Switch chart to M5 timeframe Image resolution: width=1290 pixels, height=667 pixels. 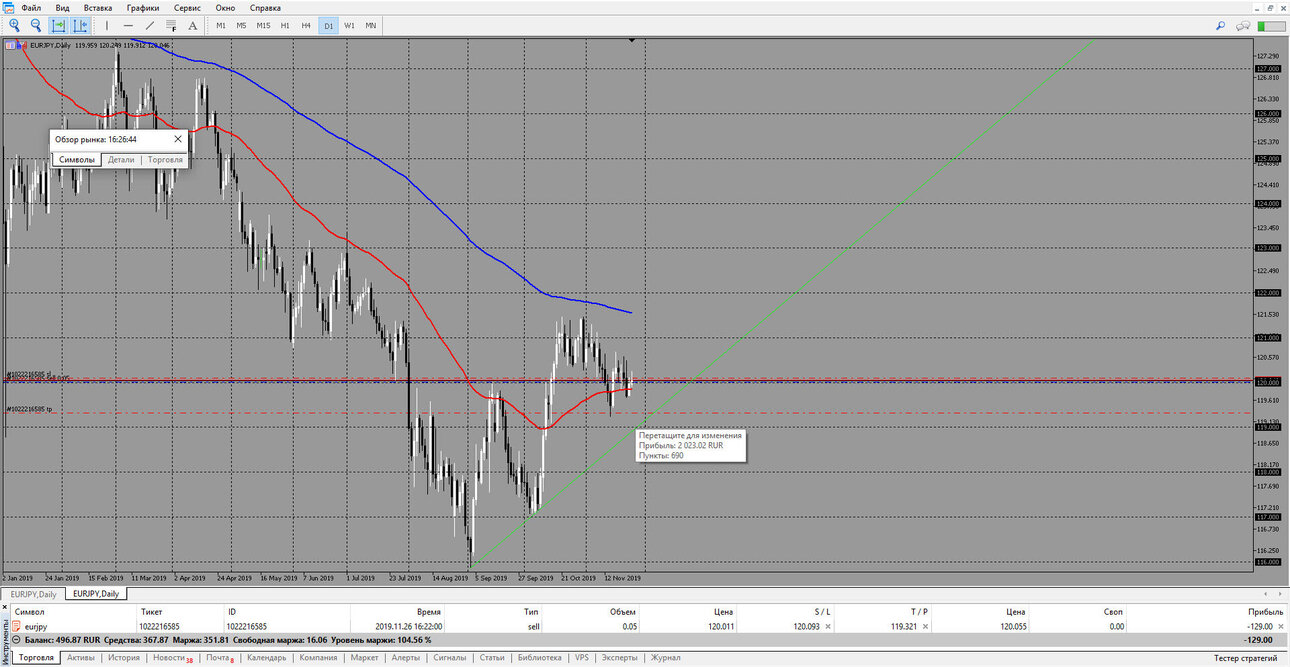coord(241,25)
